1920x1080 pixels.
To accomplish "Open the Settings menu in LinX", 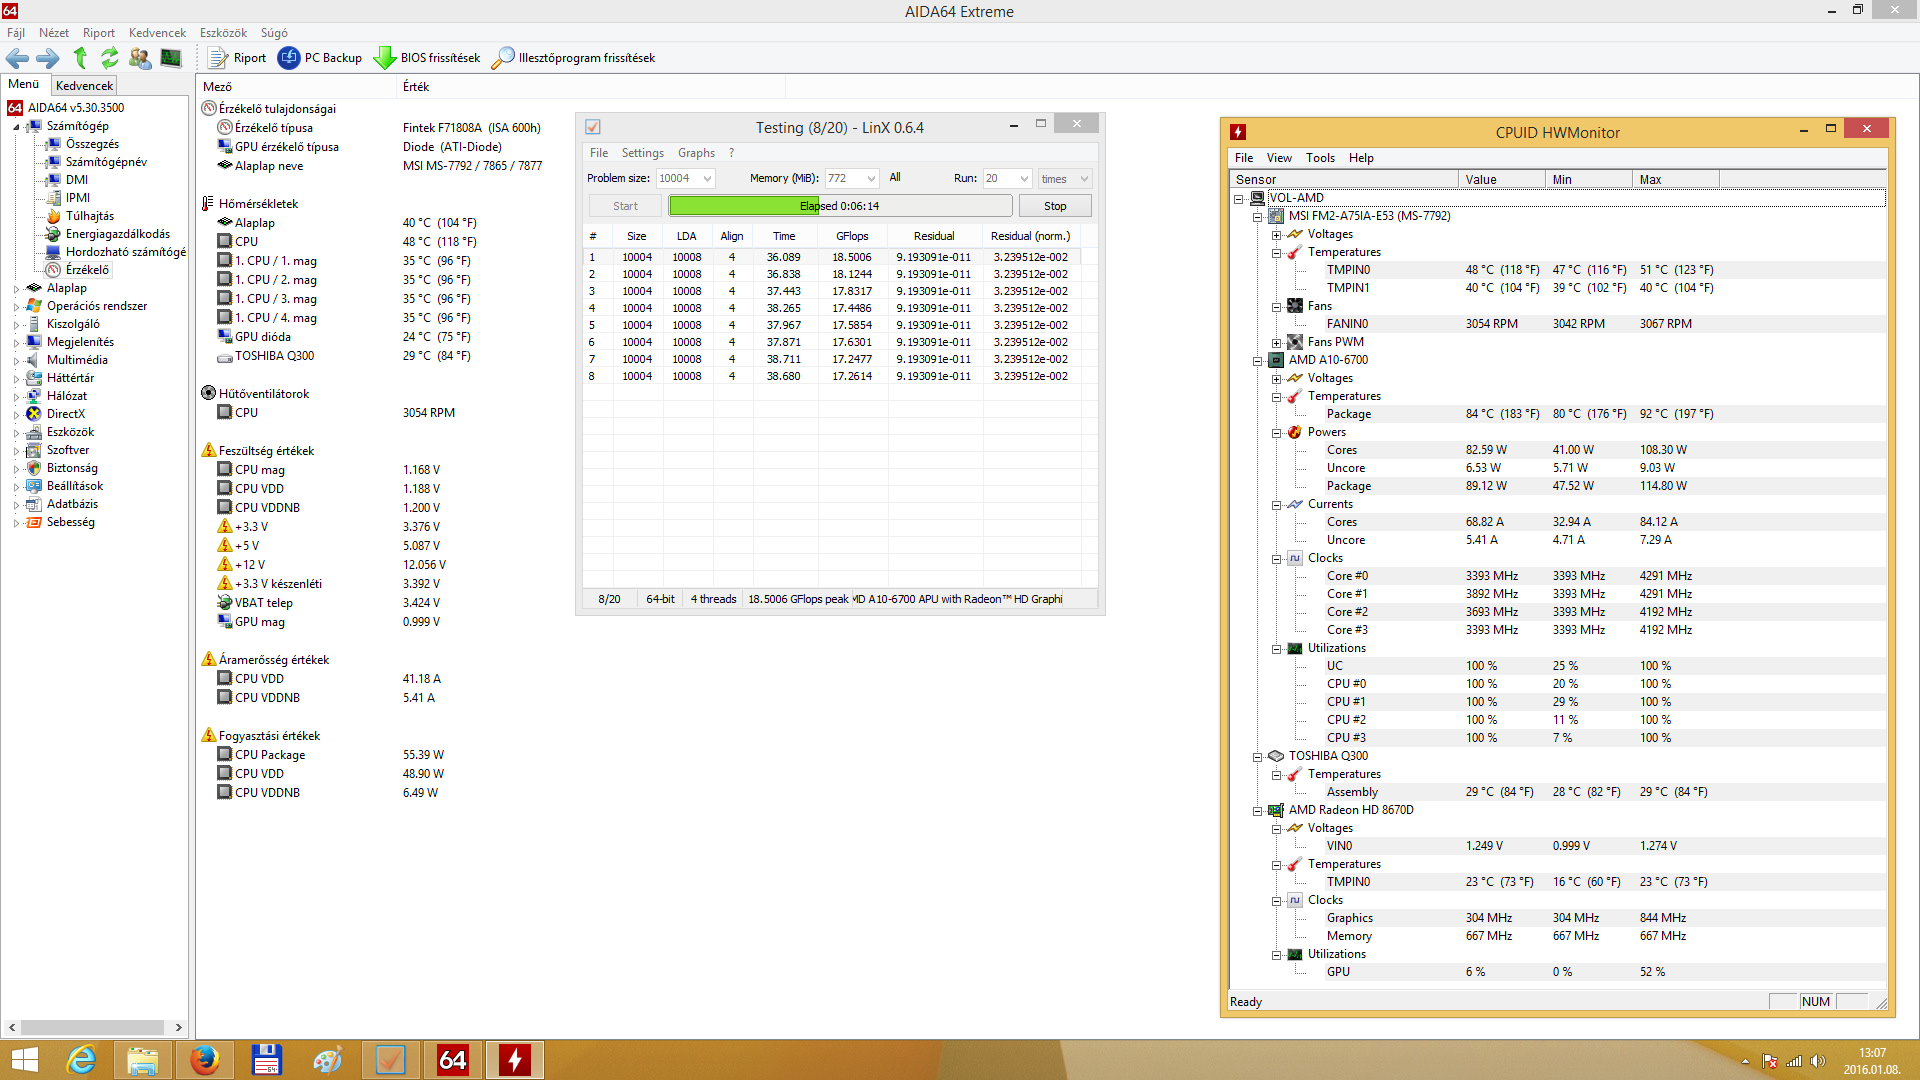I will point(642,153).
